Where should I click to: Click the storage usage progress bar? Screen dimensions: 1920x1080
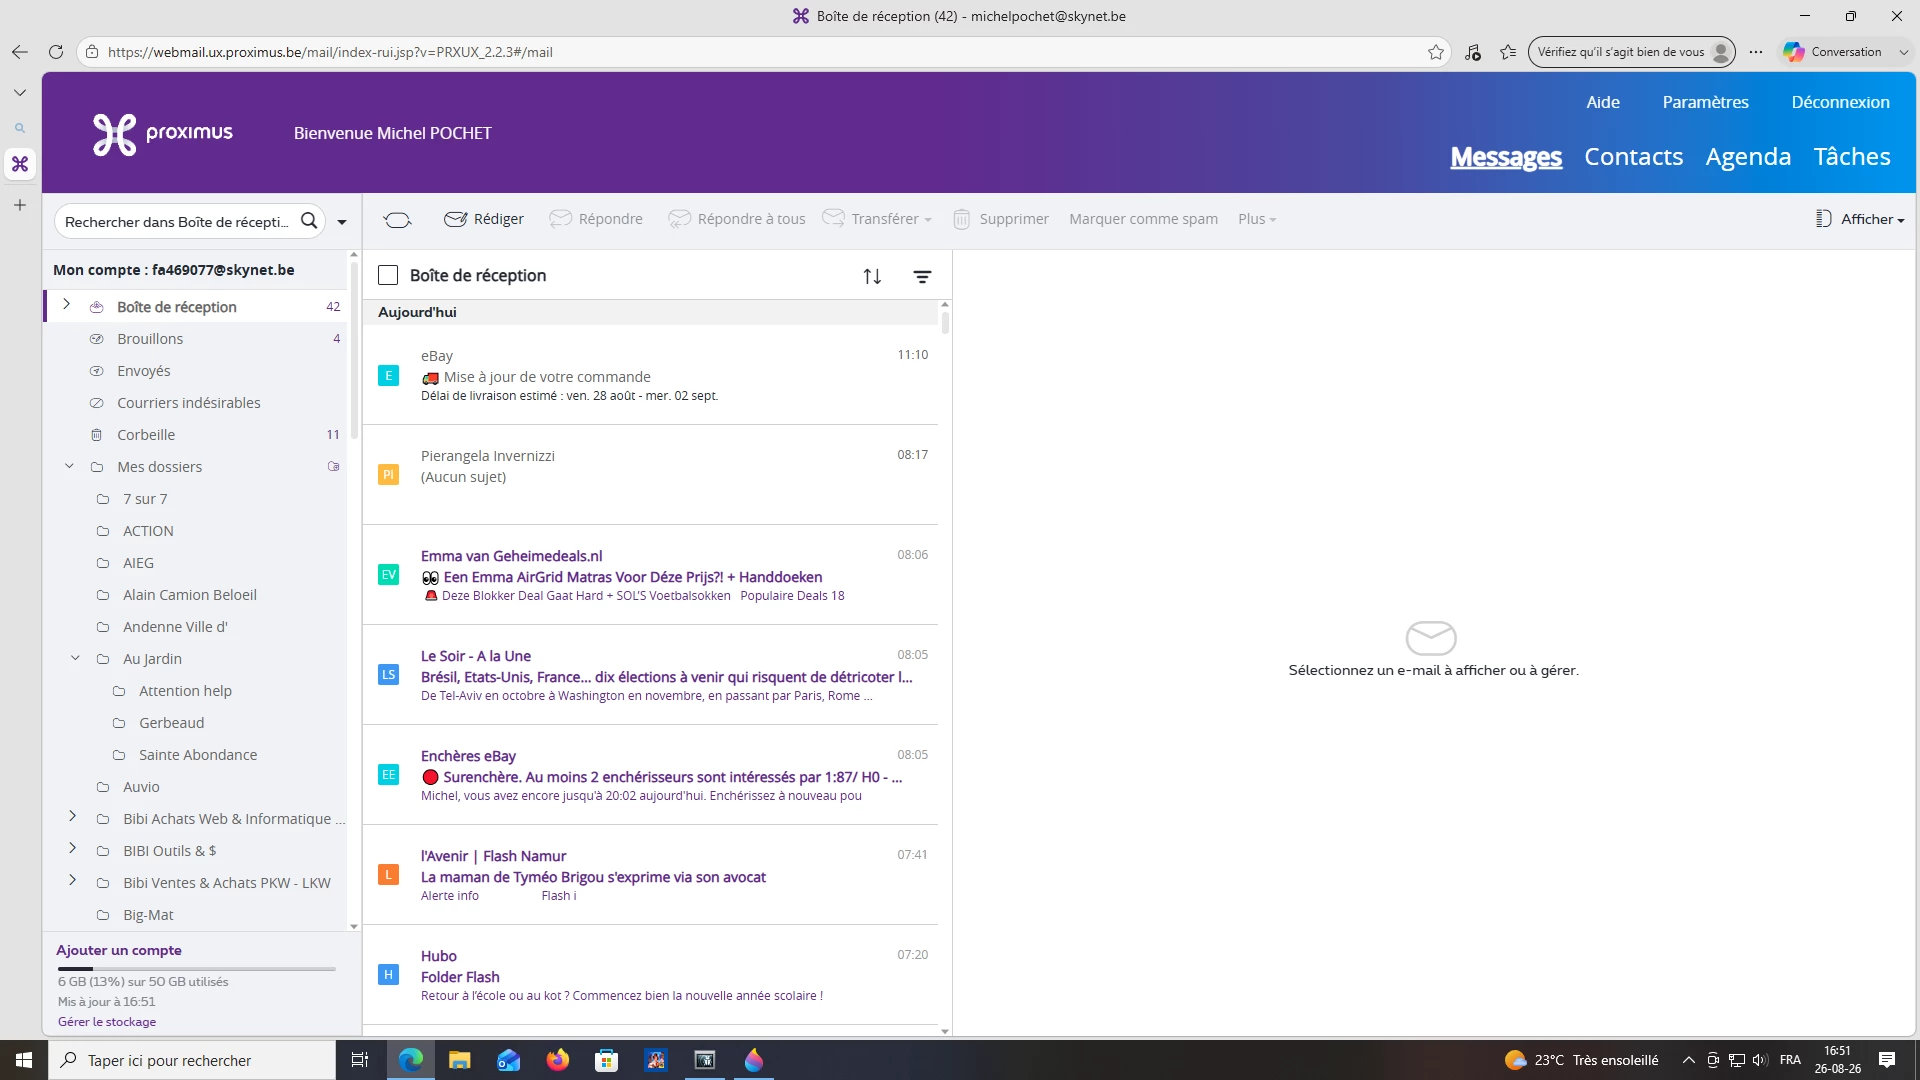pos(196,969)
